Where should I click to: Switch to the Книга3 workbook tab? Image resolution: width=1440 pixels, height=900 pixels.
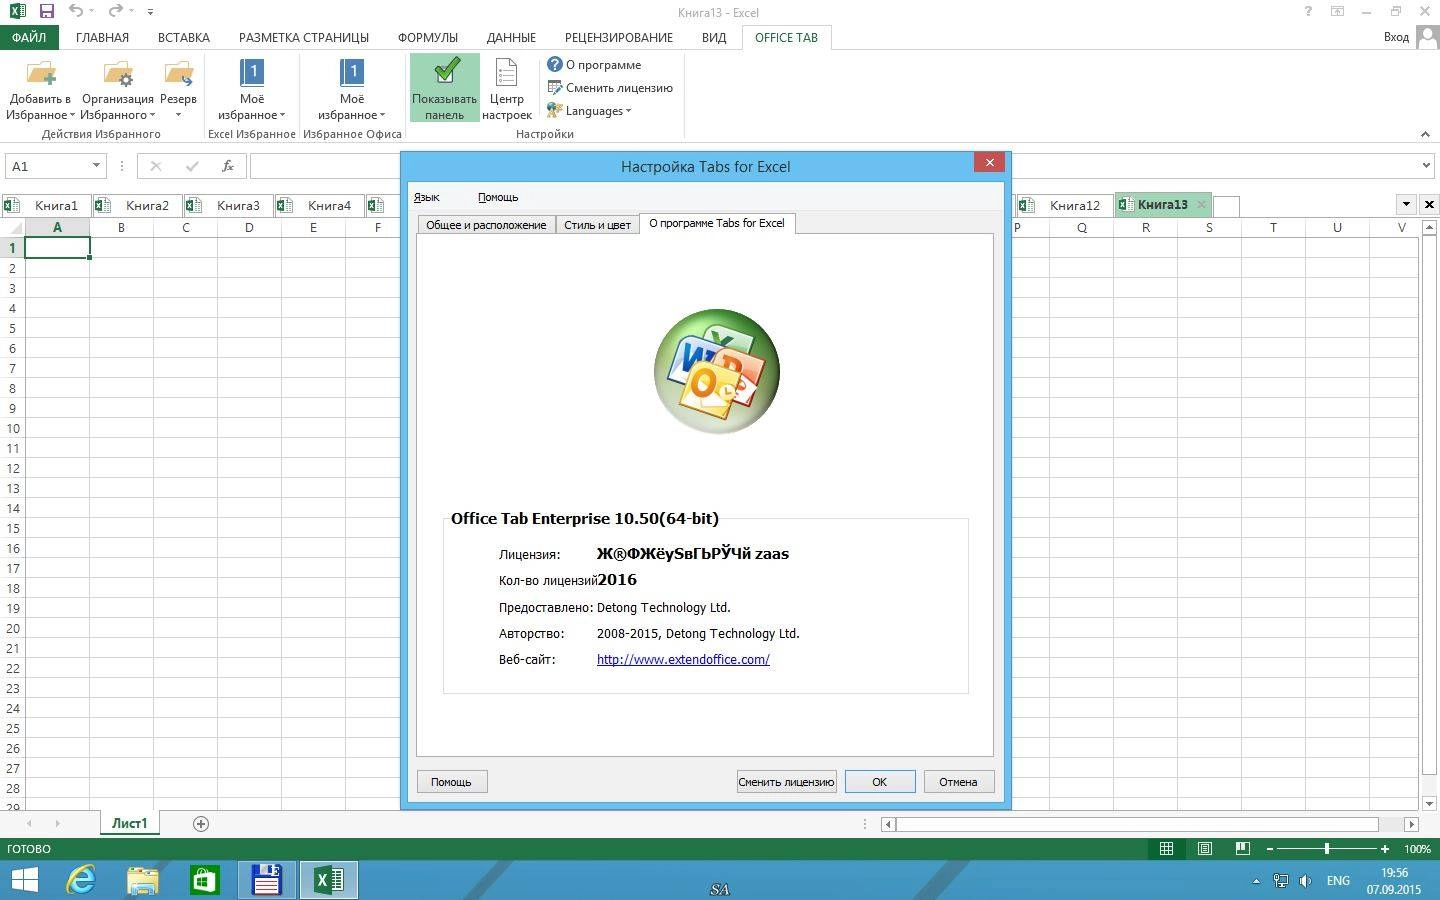tap(229, 205)
